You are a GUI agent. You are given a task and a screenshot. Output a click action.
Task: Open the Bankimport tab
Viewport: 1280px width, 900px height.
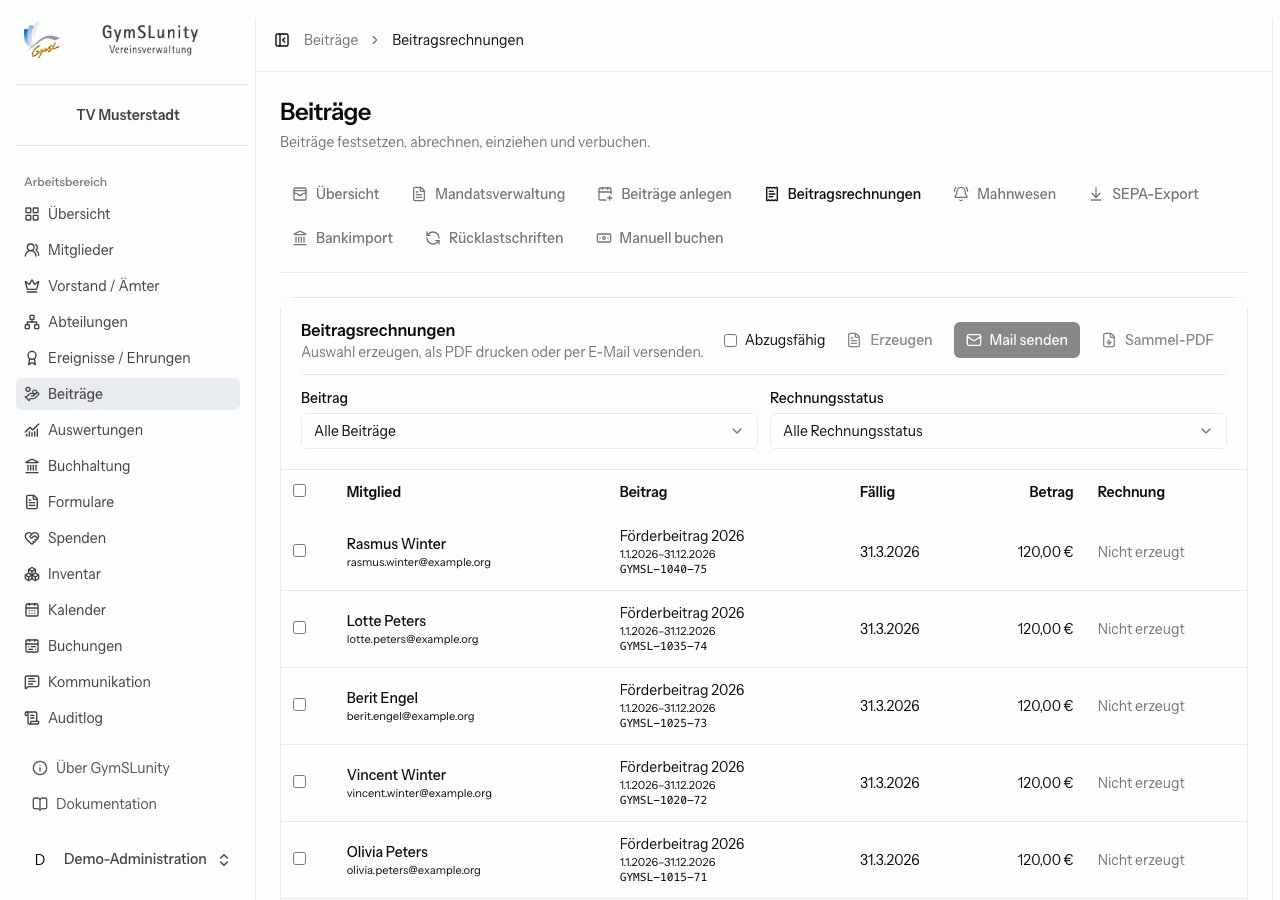[342, 238]
